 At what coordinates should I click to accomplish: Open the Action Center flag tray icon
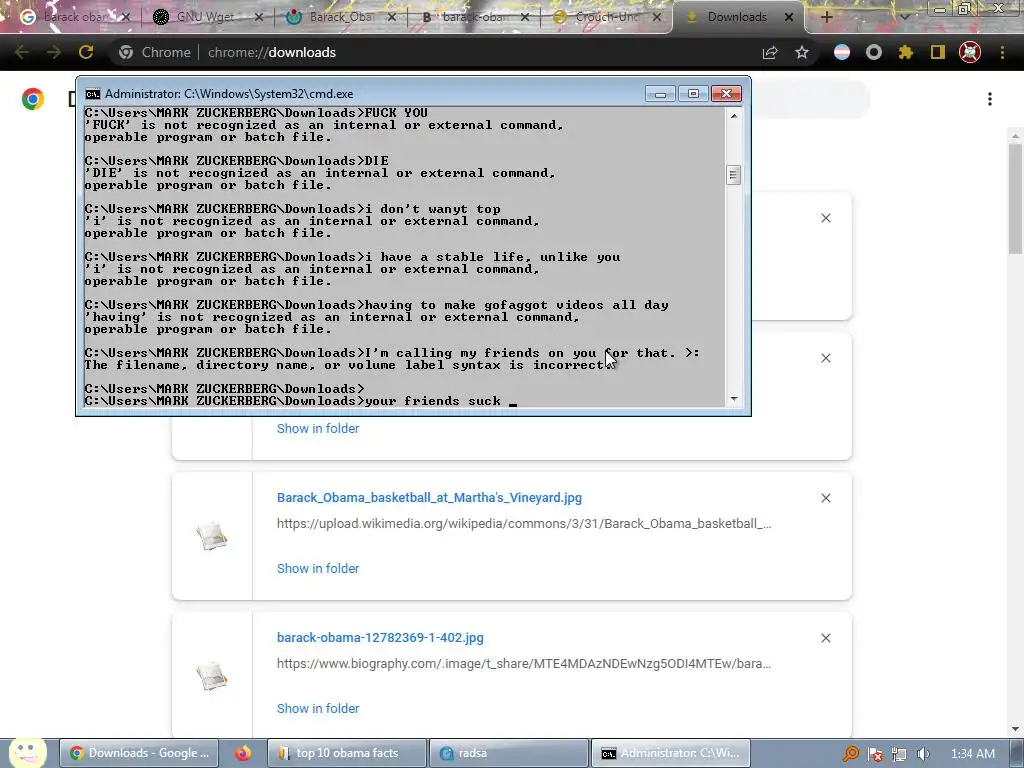pos(875,754)
